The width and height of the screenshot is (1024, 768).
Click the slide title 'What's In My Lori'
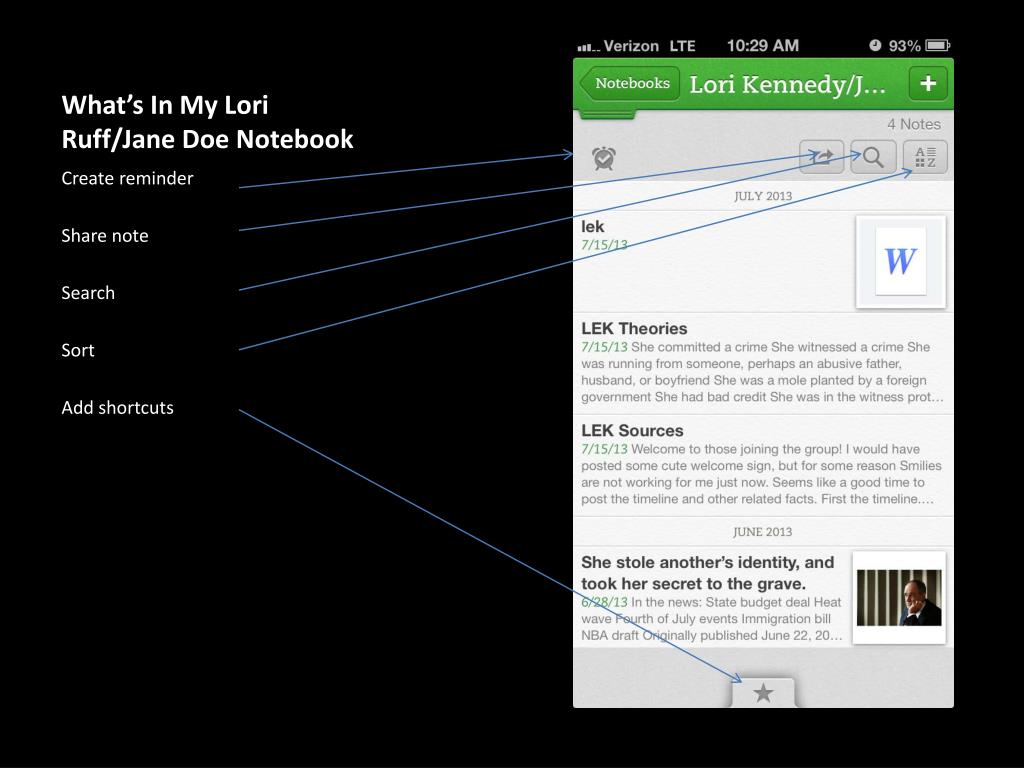(165, 105)
